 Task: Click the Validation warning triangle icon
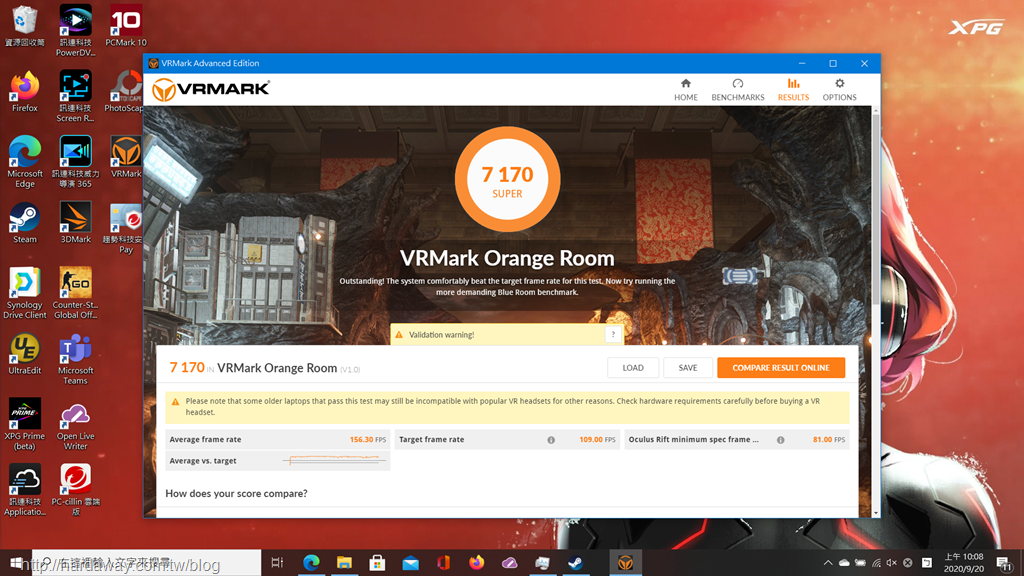pos(399,334)
